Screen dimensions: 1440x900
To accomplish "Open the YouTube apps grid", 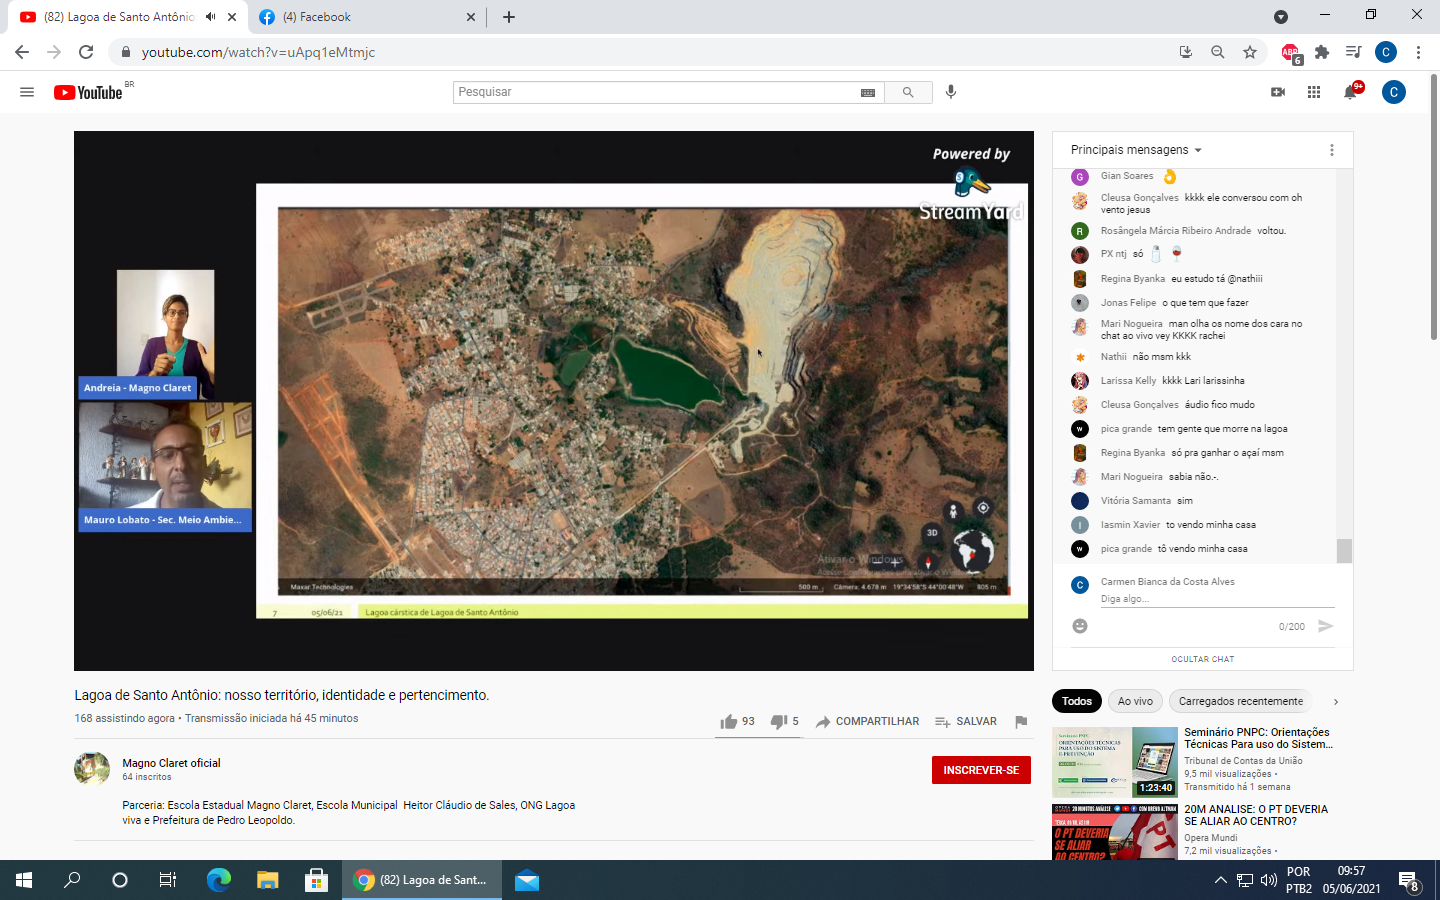I will 1314,92.
